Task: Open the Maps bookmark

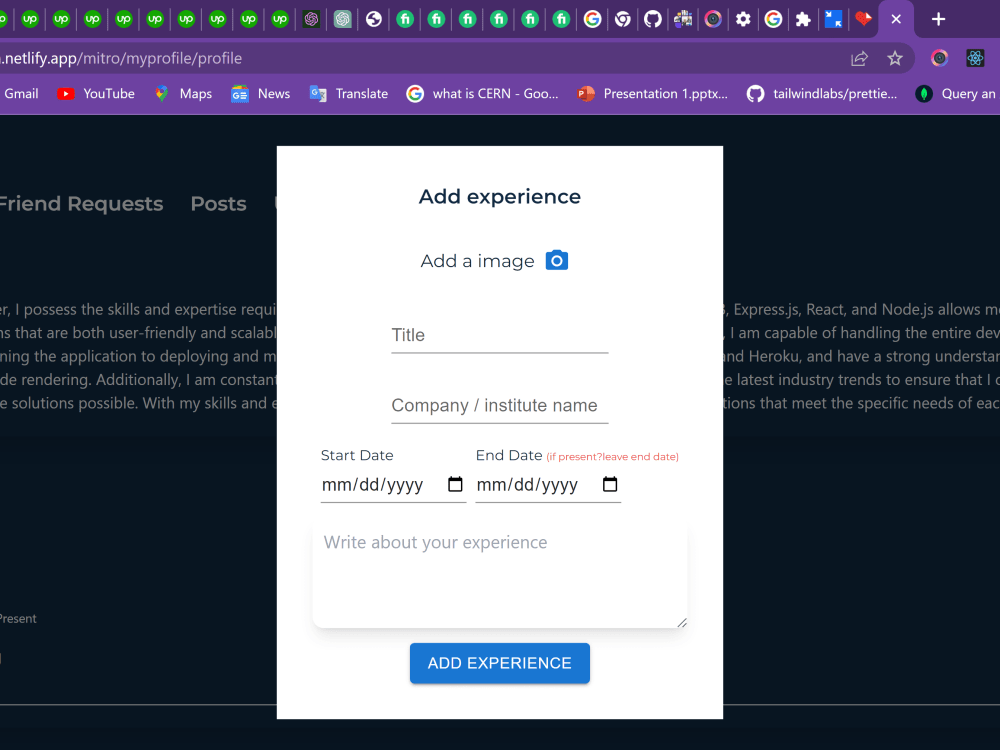Action: click(183, 94)
